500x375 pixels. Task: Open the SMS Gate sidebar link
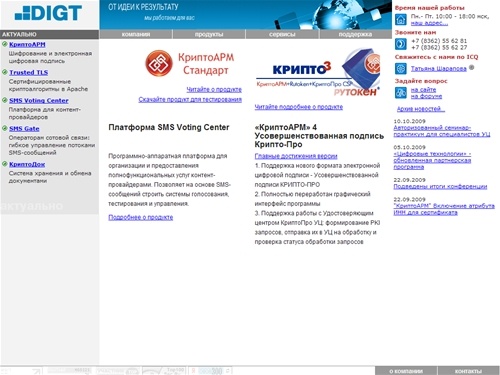(x=24, y=128)
